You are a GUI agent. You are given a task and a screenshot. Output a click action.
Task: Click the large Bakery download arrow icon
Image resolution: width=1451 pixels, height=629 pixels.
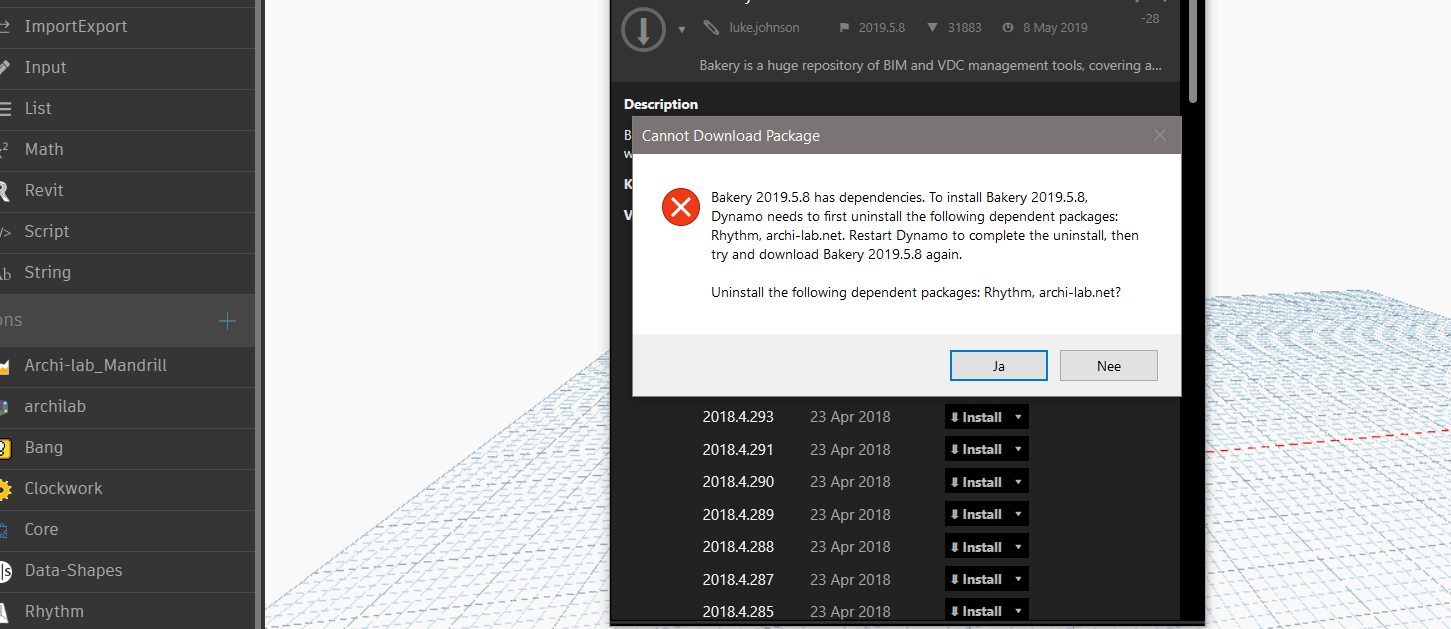644,29
